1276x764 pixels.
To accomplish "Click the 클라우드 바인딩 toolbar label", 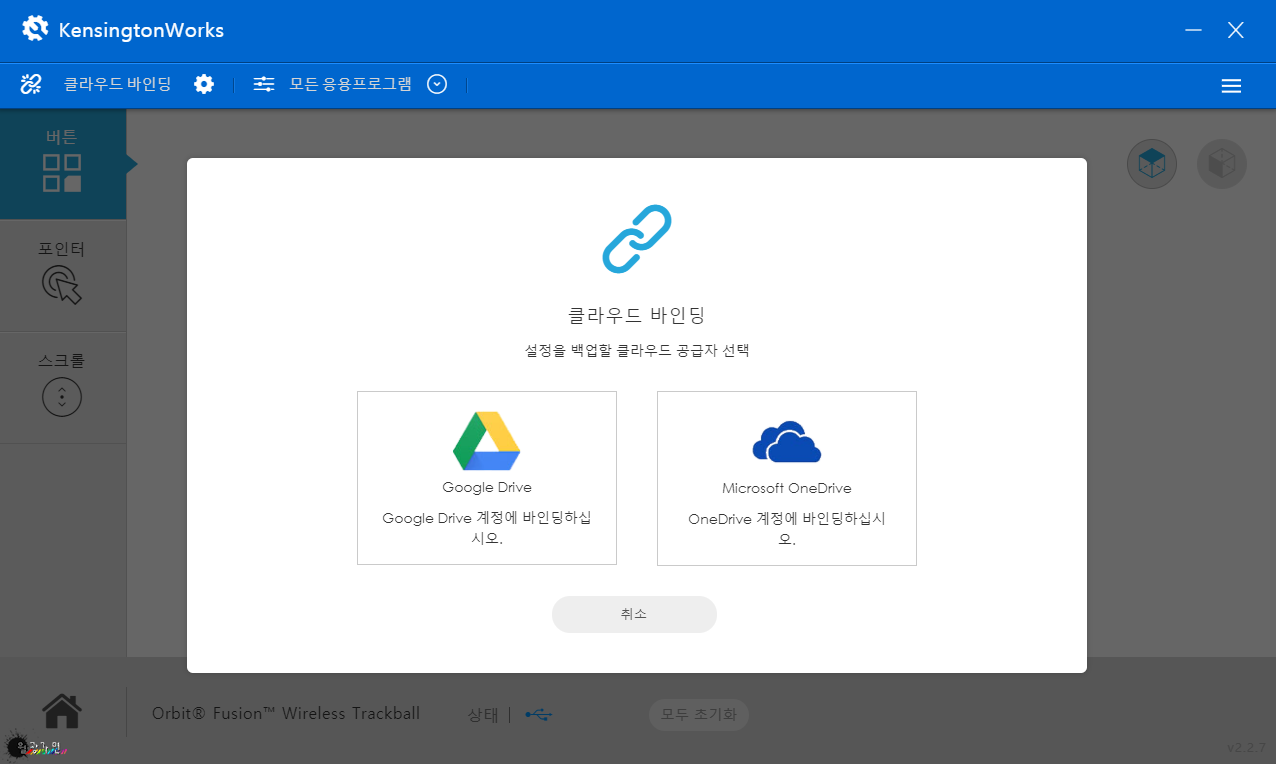I will 118,84.
